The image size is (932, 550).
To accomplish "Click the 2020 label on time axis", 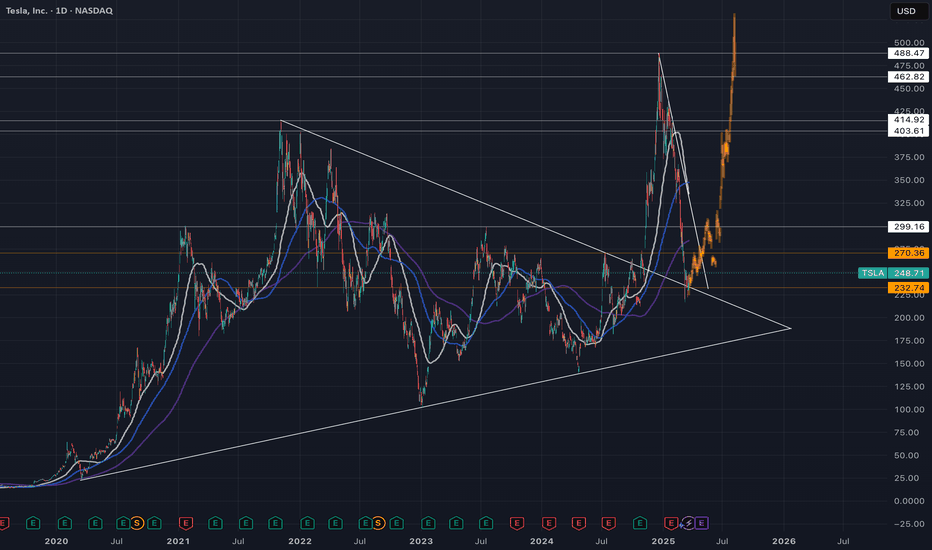I will click(x=56, y=541).
